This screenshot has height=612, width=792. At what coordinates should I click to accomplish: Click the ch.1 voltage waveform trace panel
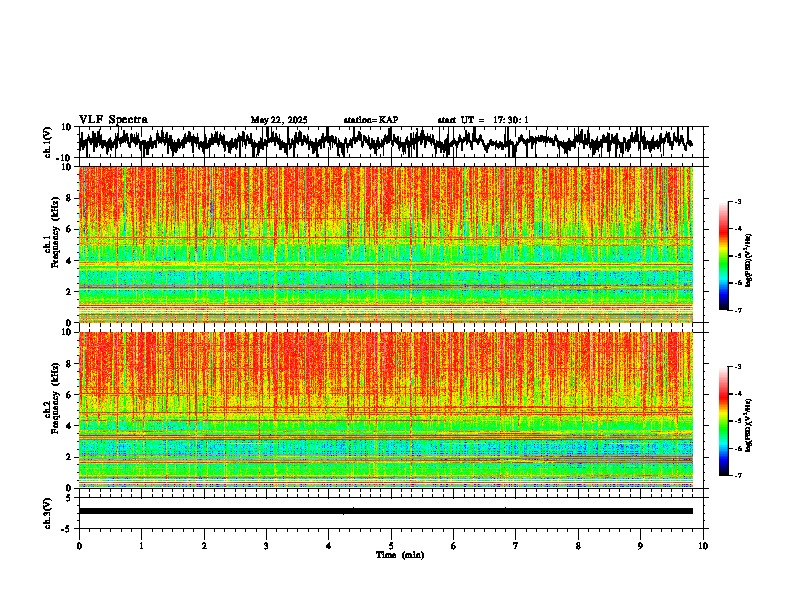point(391,142)
